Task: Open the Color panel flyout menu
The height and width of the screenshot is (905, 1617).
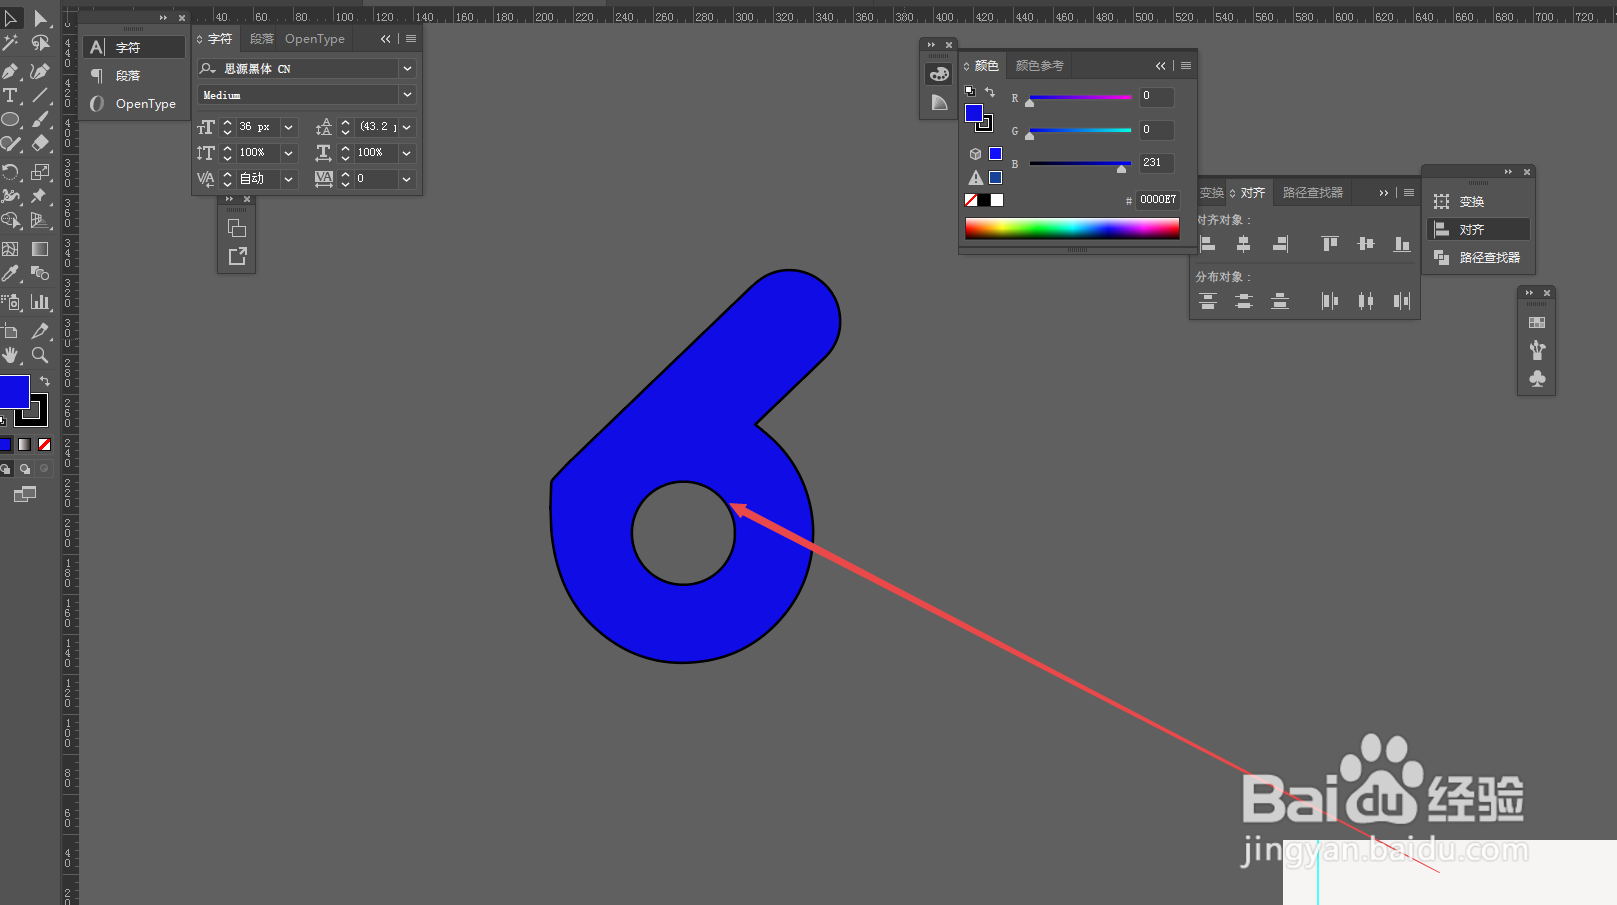Action: coord(1186,66)
